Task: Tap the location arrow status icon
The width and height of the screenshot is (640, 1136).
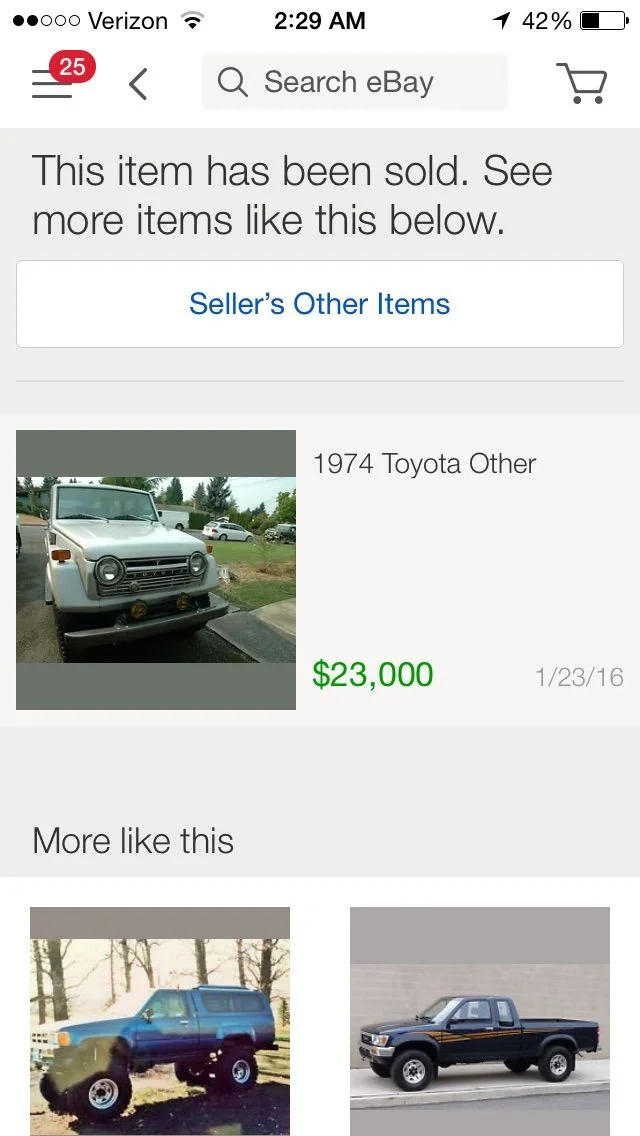Action: [501, 21]
